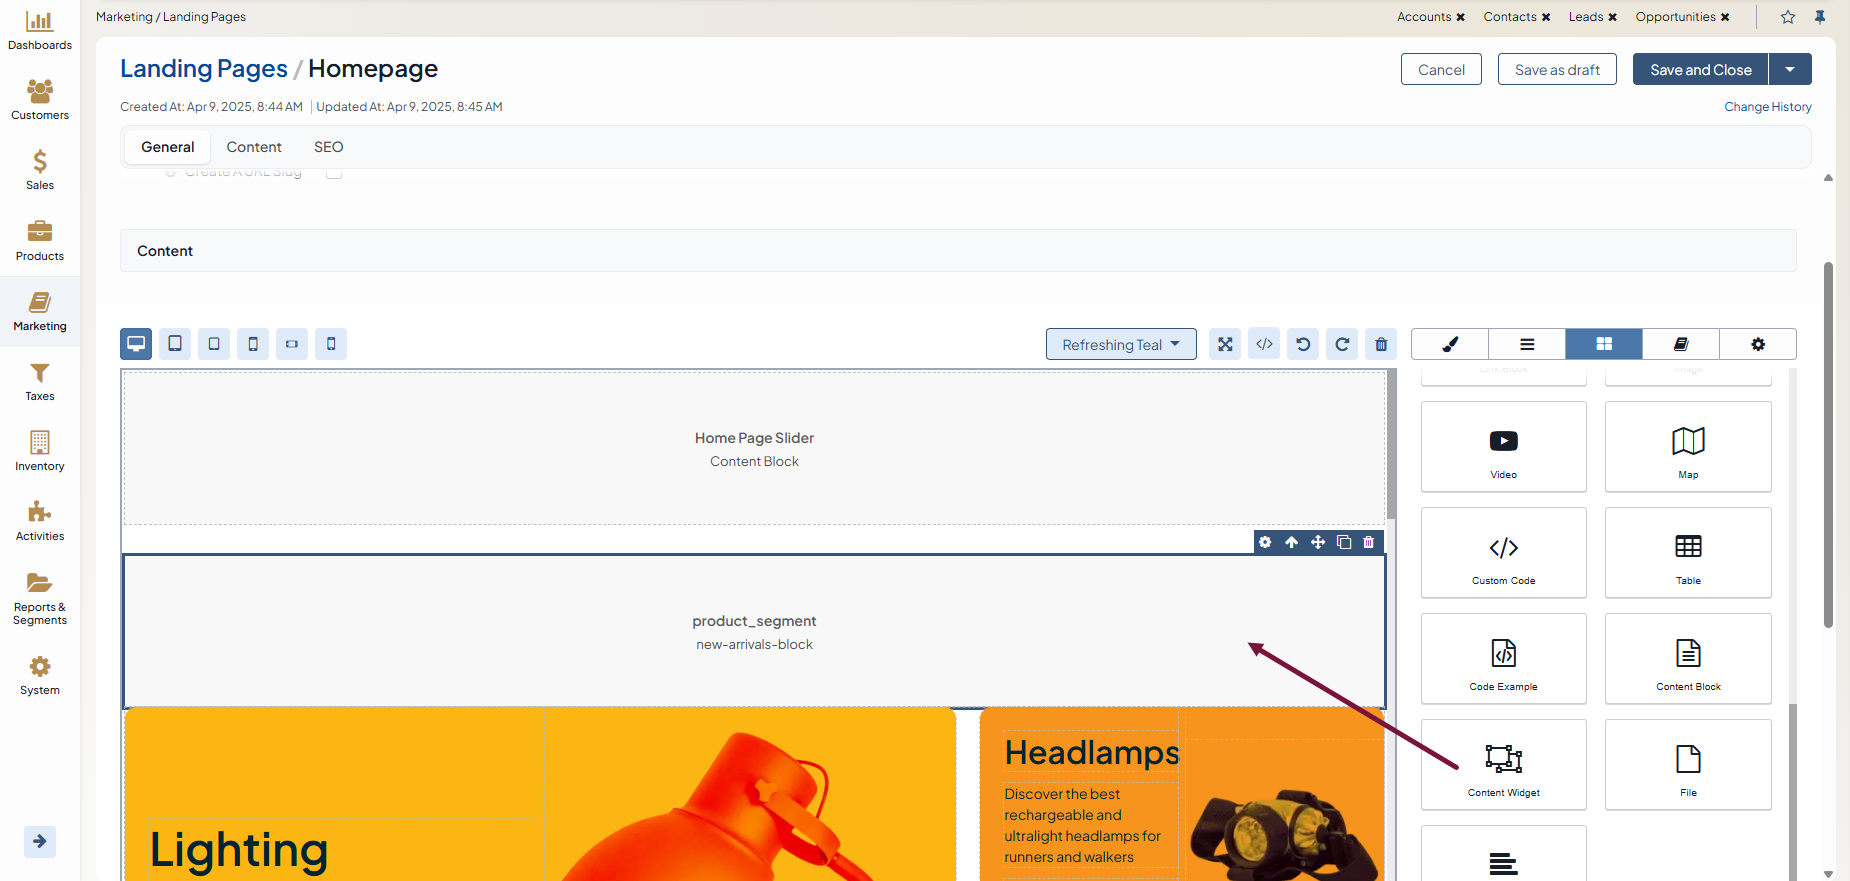The image size is (1850, 881).
Task: Select the Video block
Action: point(1504,447)
